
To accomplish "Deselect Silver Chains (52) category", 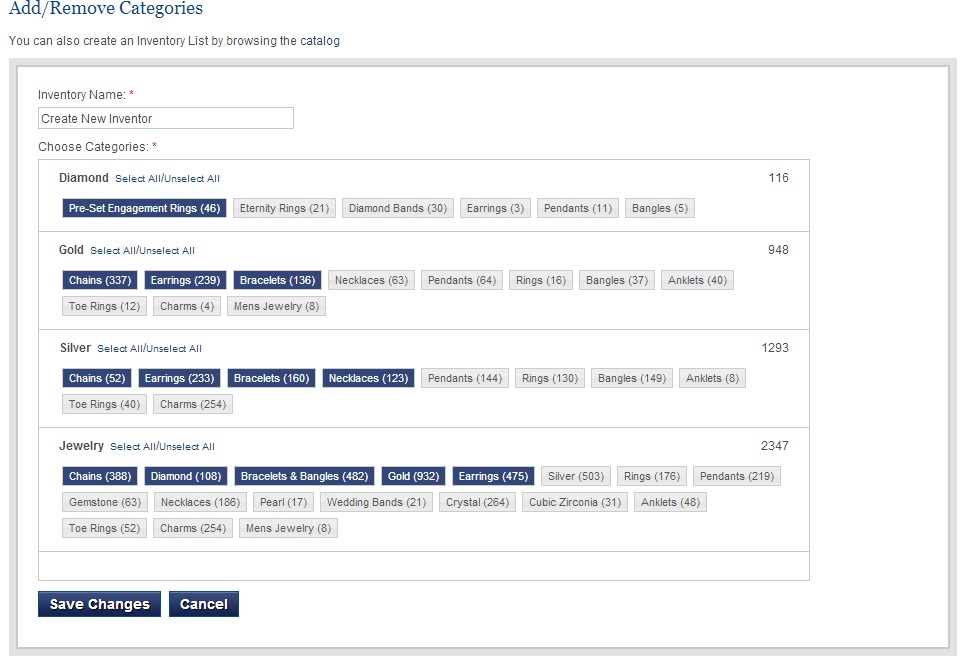I will point(97,379).
